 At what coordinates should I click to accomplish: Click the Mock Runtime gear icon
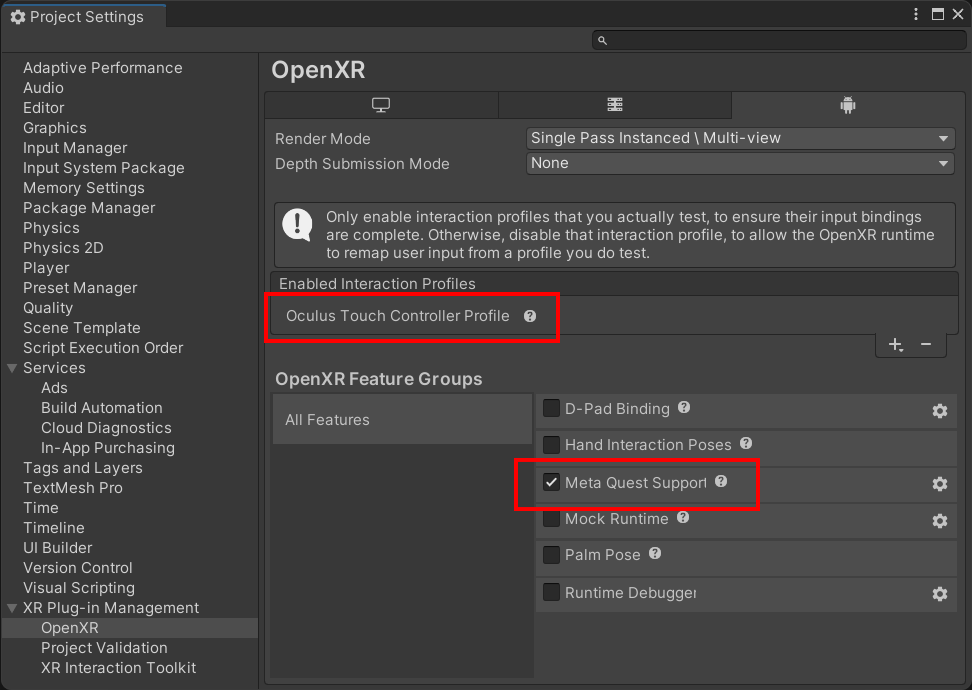[x=939, y=521]
